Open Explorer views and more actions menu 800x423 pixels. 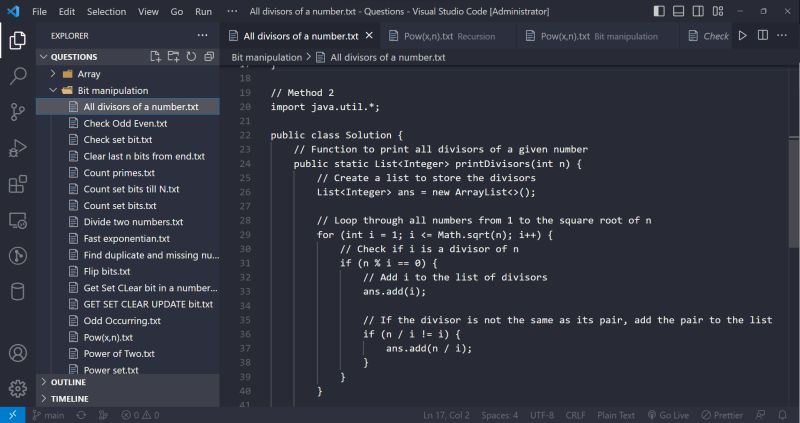[203, 36]
